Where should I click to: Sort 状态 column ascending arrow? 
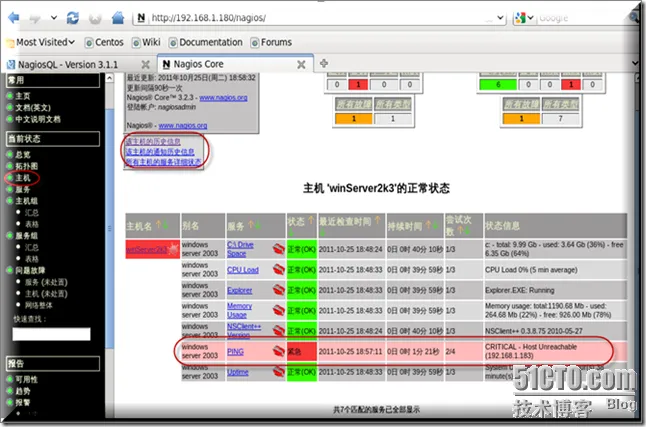(311, 221)
